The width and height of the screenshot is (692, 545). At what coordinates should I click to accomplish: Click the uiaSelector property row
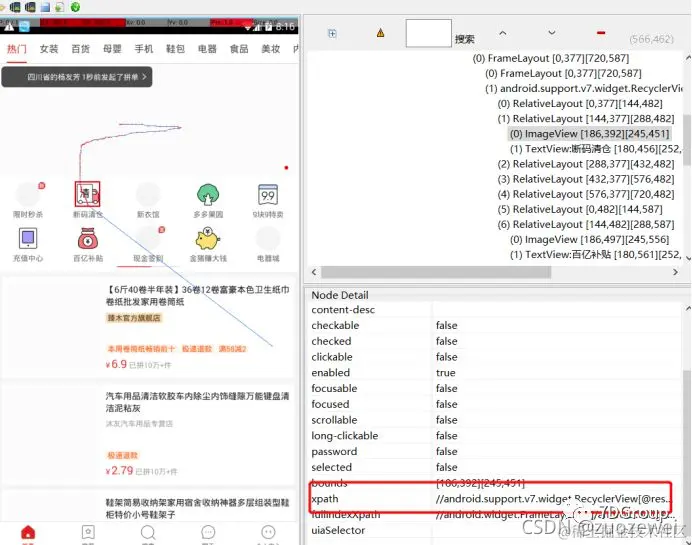(495, 530)
